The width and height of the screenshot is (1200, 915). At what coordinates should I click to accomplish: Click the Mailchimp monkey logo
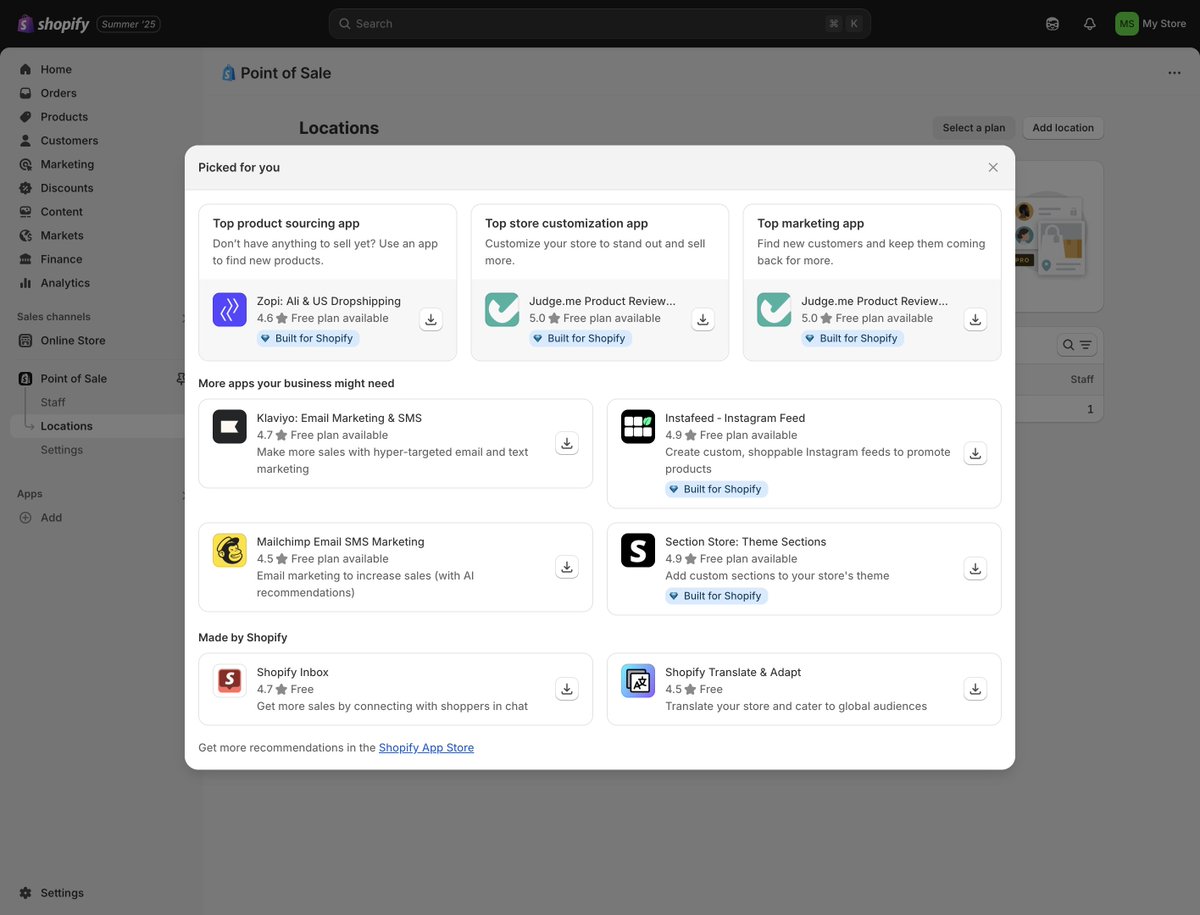230,550
